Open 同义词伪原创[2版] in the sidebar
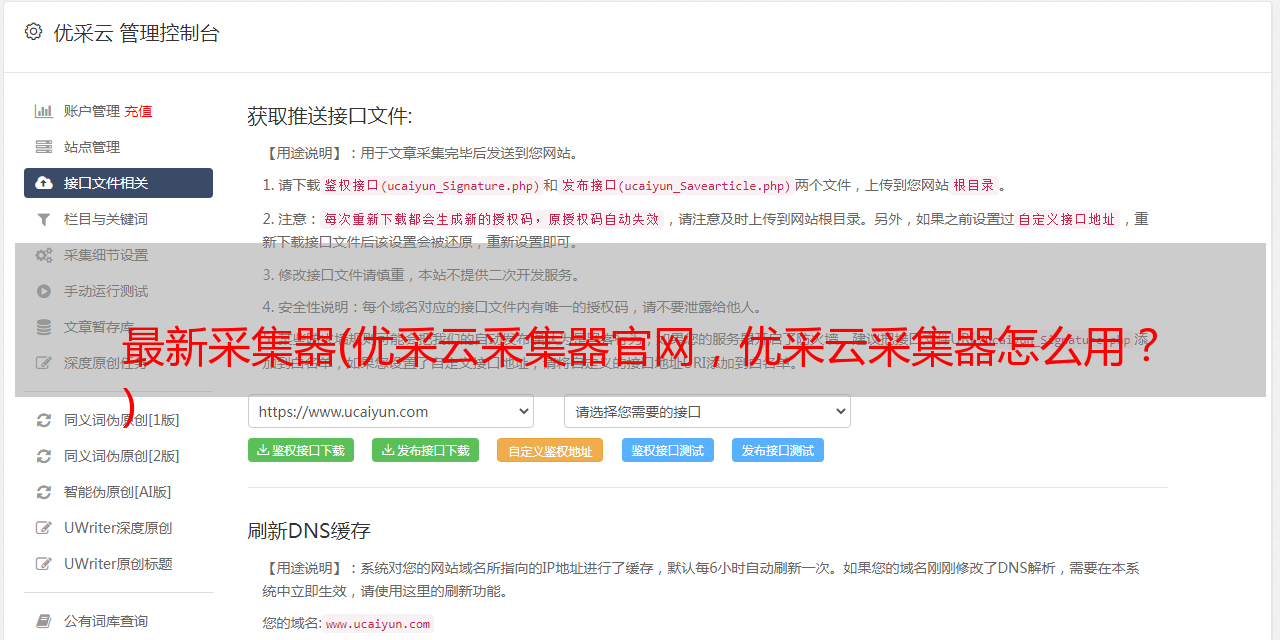Viewport: 1280px width, 640px height. click(x=121, y=456)
